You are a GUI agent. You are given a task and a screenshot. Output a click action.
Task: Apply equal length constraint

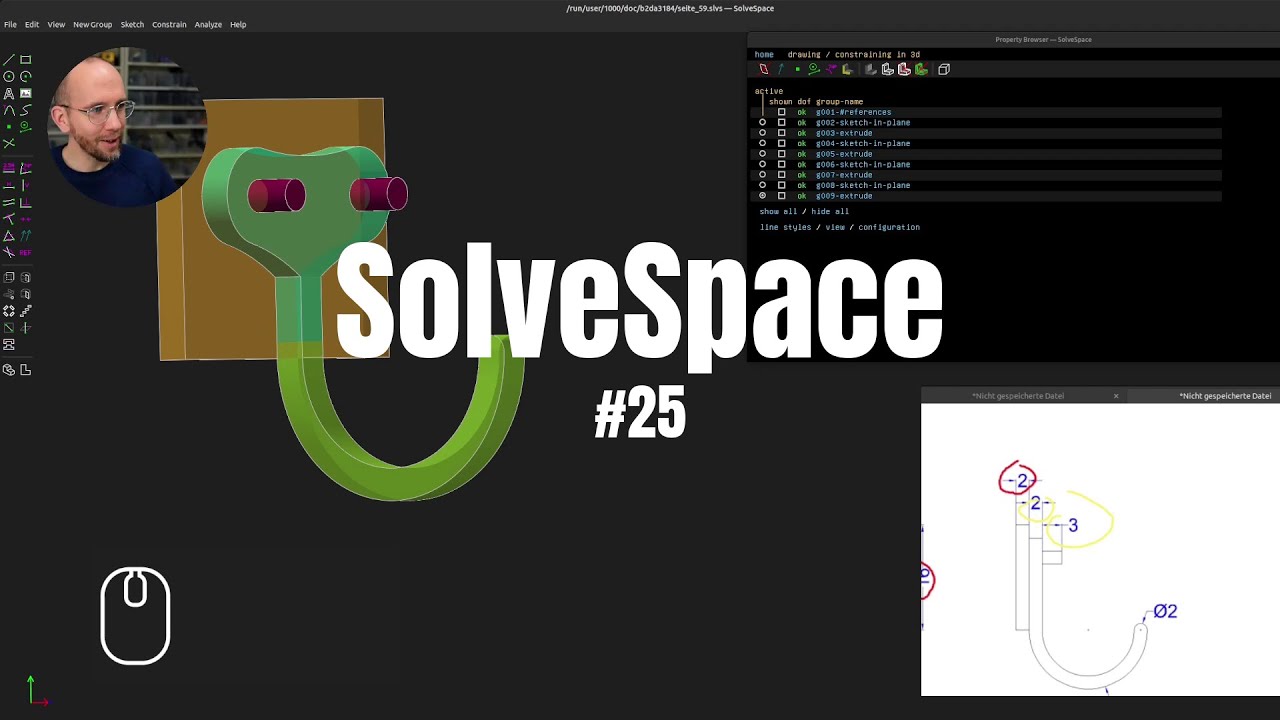click(x=9, y=235)
